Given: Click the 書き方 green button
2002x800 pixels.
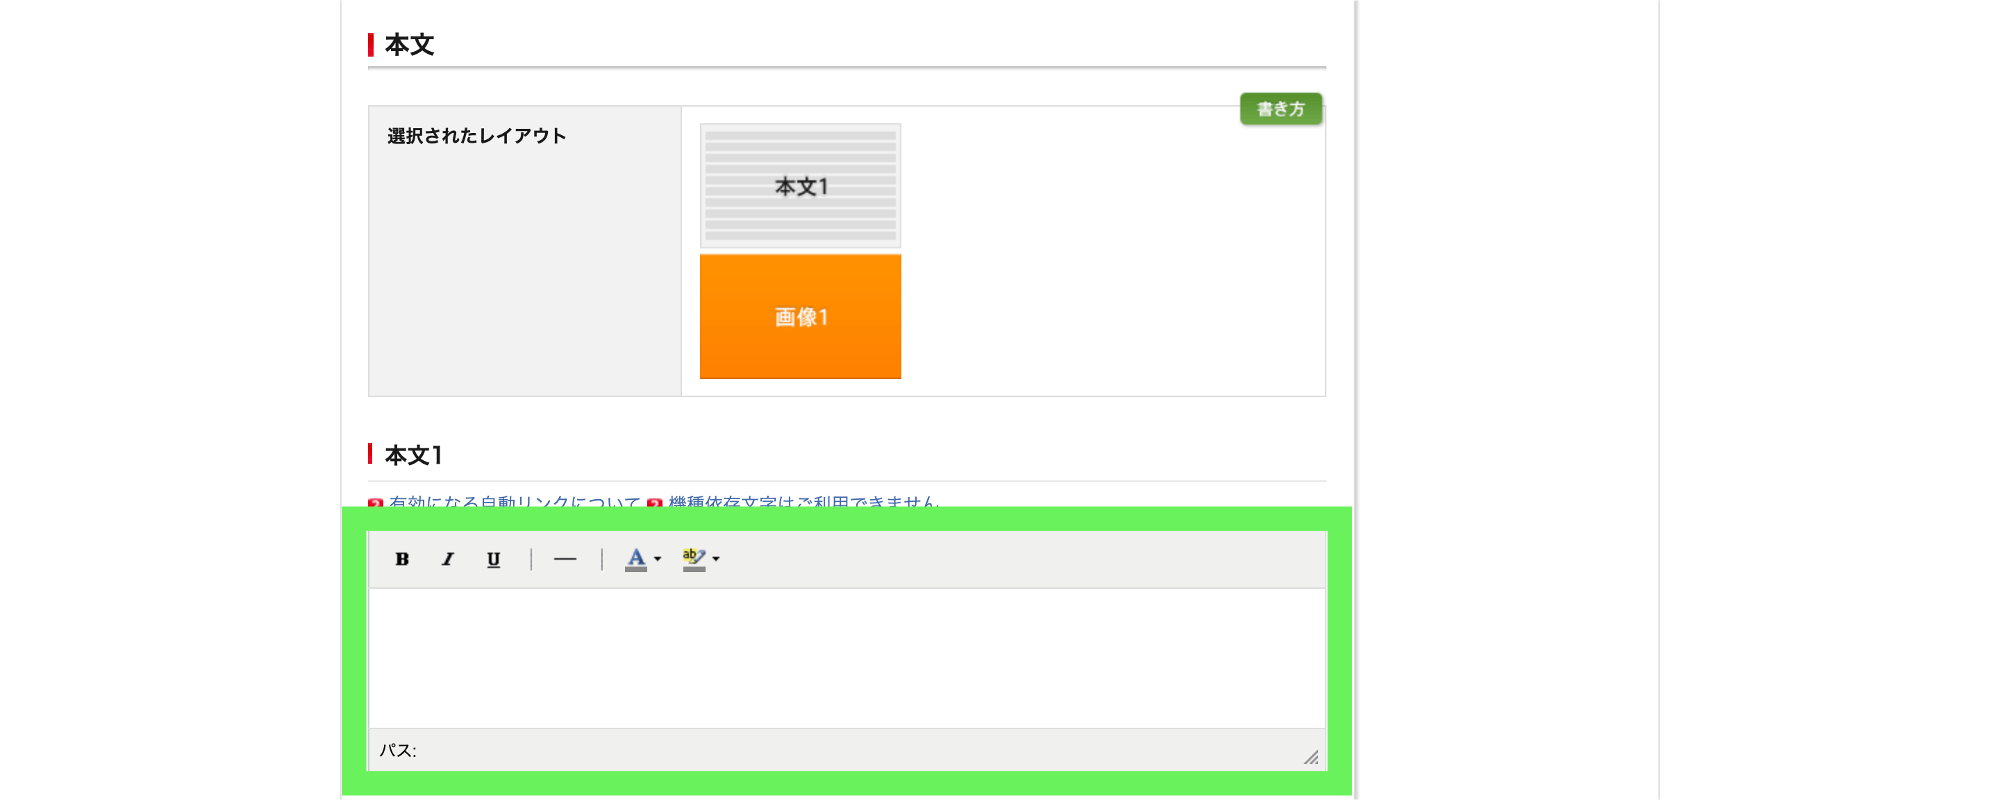Looking at the screenshot, I should tap(1280, 109).
